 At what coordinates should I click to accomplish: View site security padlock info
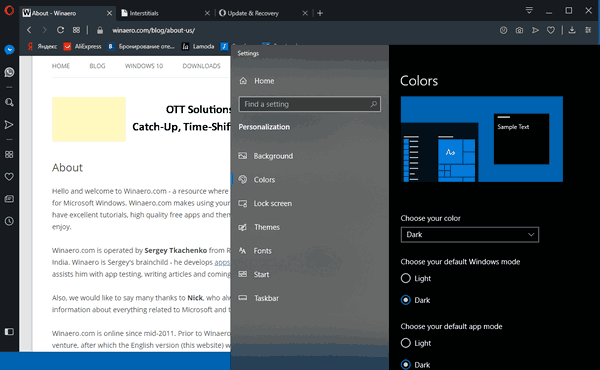pos(100,30)
